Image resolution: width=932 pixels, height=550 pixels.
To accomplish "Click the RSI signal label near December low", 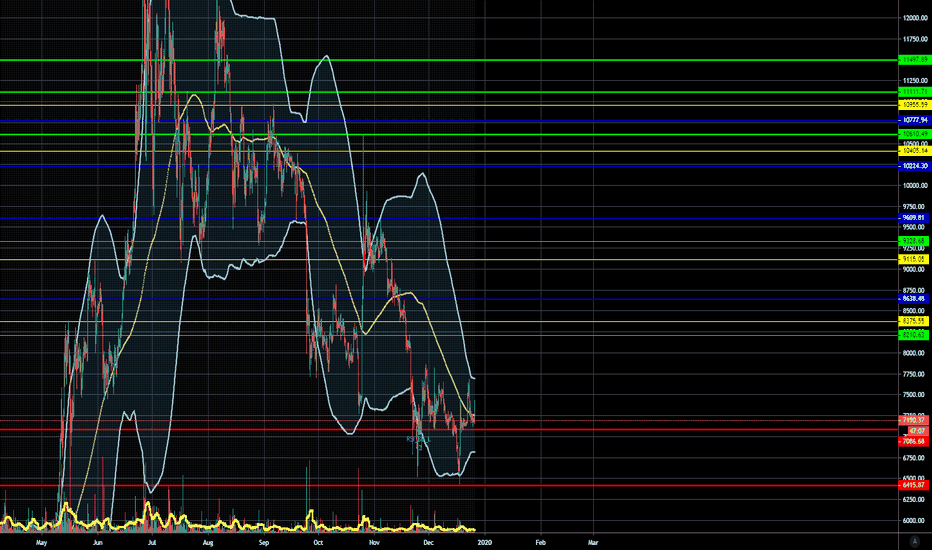I will tap(418, 441).
